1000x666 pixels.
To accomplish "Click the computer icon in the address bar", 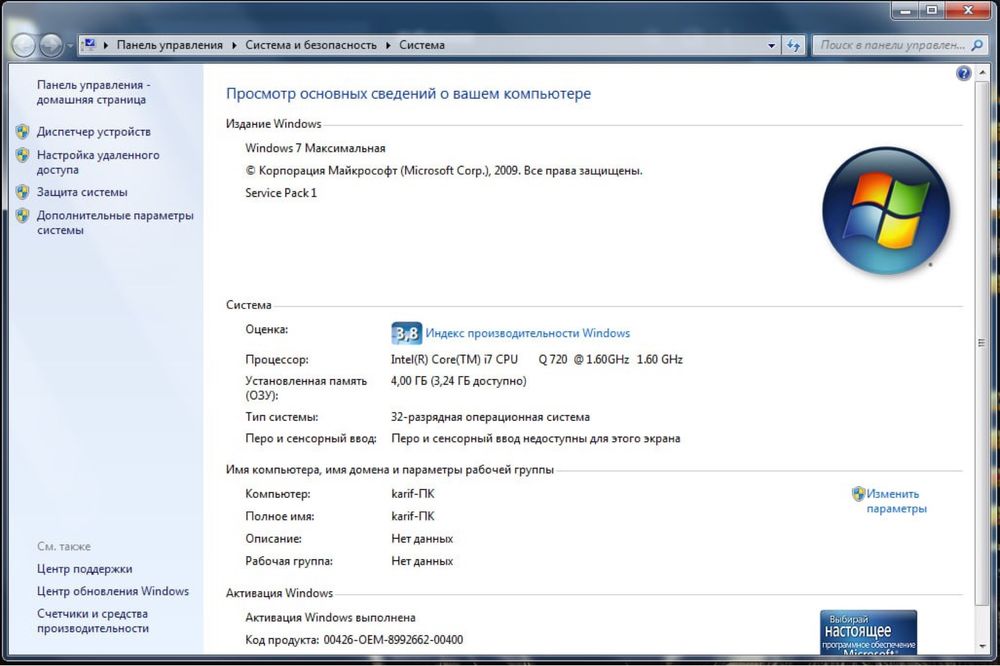I will (89, 45).
